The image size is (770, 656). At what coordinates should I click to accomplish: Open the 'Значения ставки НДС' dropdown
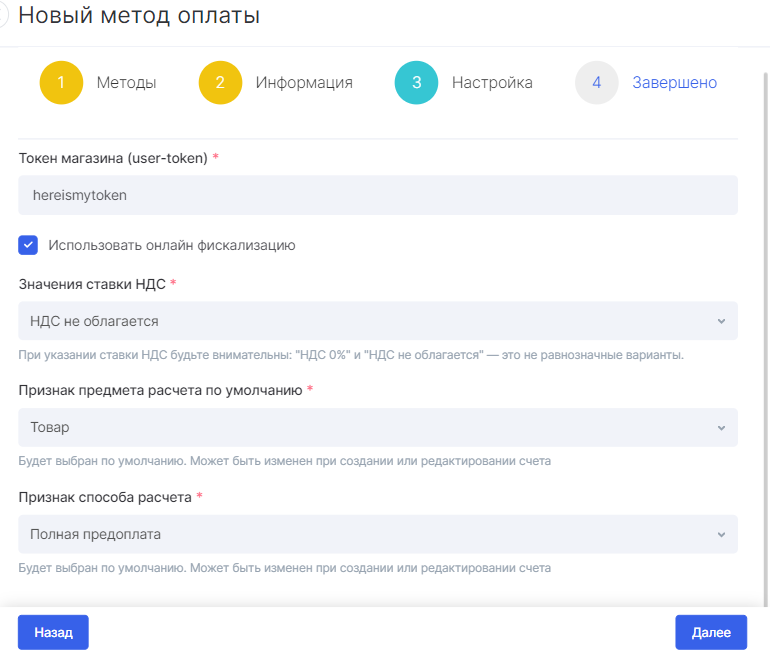[x=378, y=321]
